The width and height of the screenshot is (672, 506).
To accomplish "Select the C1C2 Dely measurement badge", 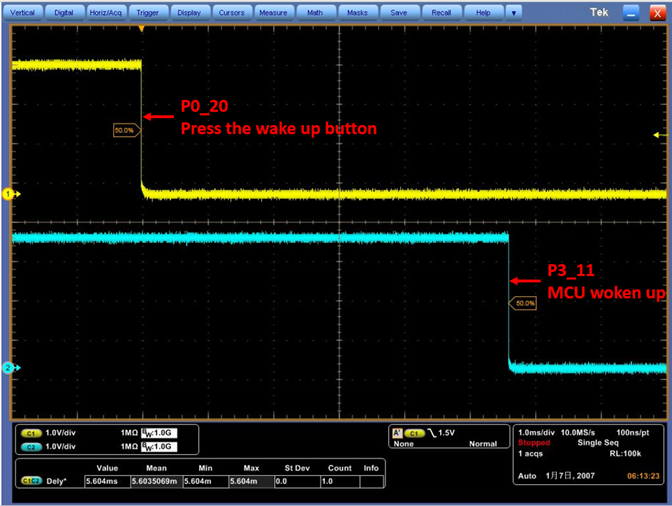I will (x=31, y=481).
